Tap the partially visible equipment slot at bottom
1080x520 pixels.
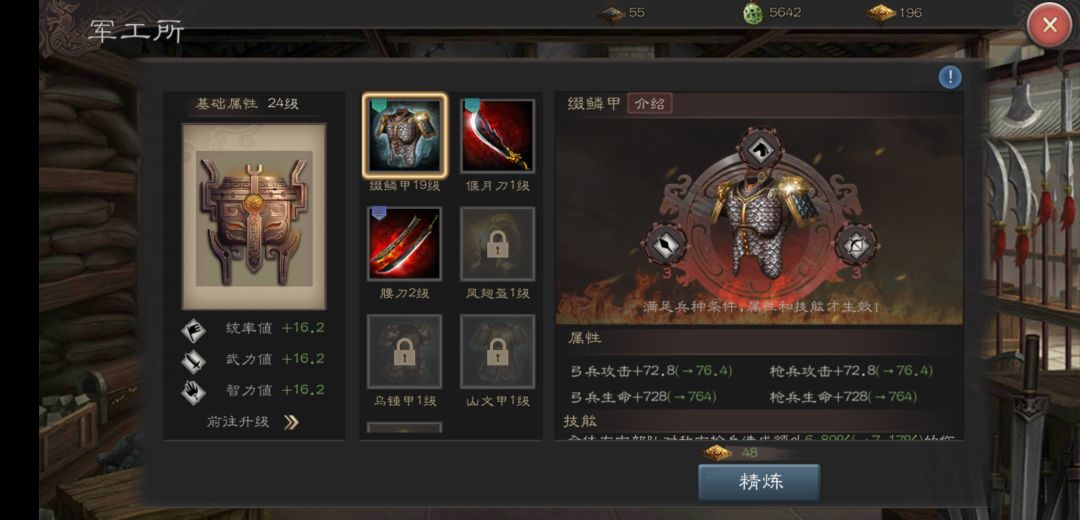click(404, 428)
